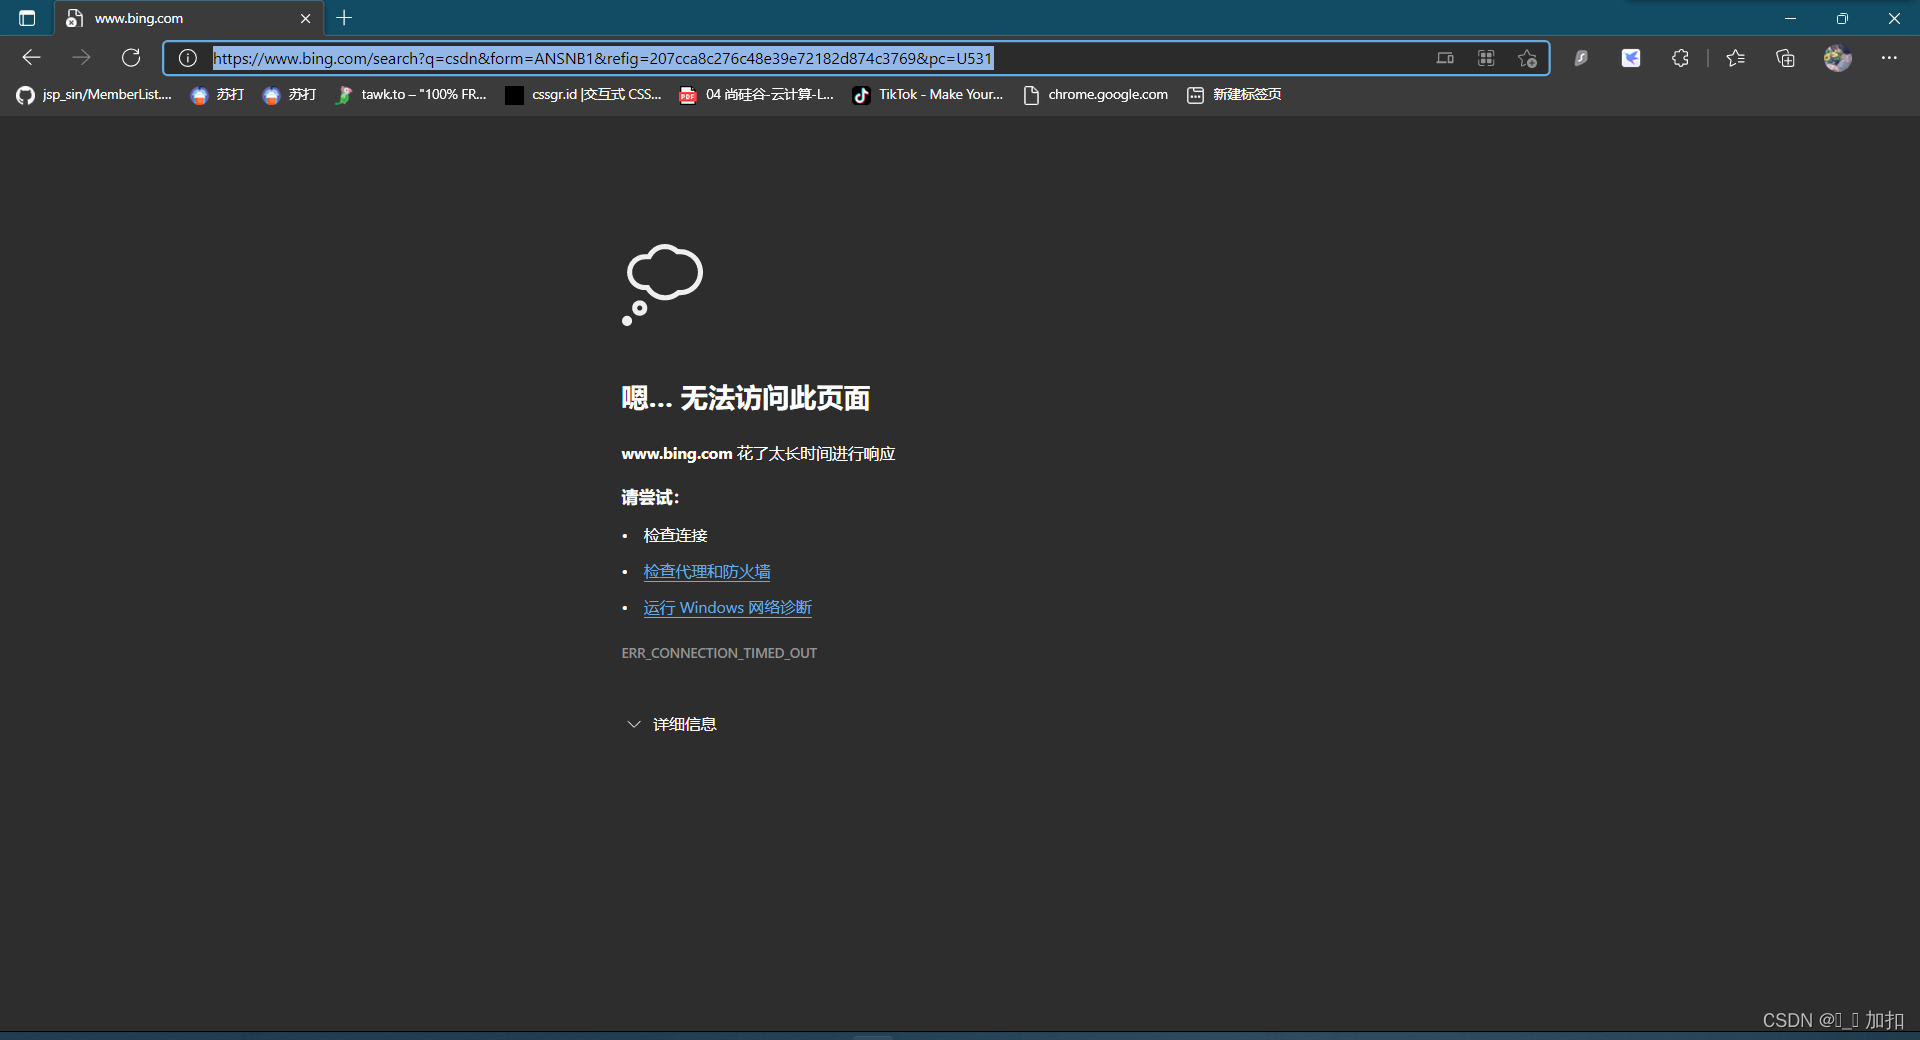Open the site information icon in address bar
This screenshot has height=1040, width=1920.
tap(188, 58)
